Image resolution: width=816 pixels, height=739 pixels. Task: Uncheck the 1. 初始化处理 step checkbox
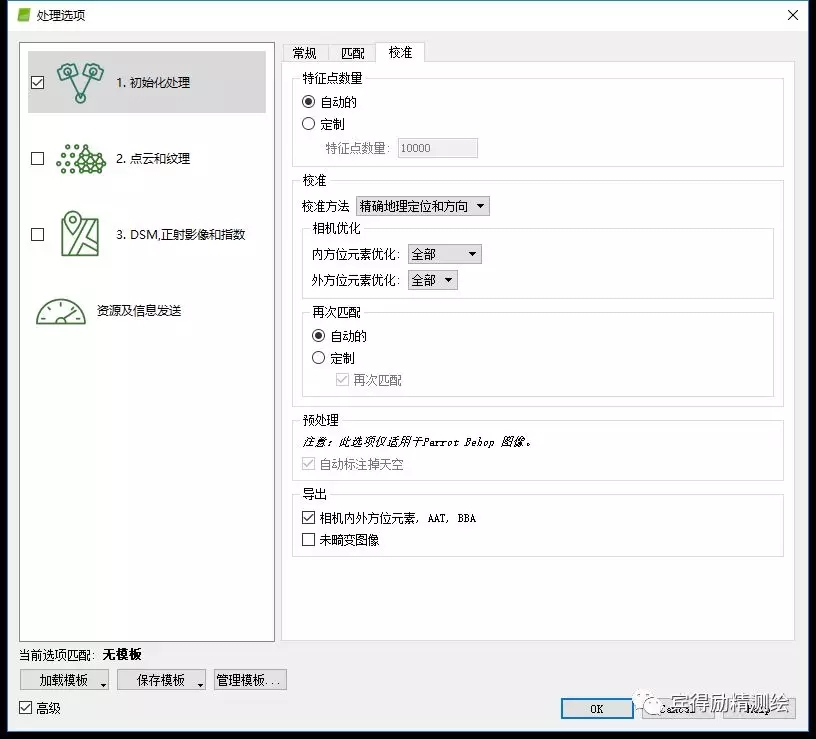(x=38, y=83)
